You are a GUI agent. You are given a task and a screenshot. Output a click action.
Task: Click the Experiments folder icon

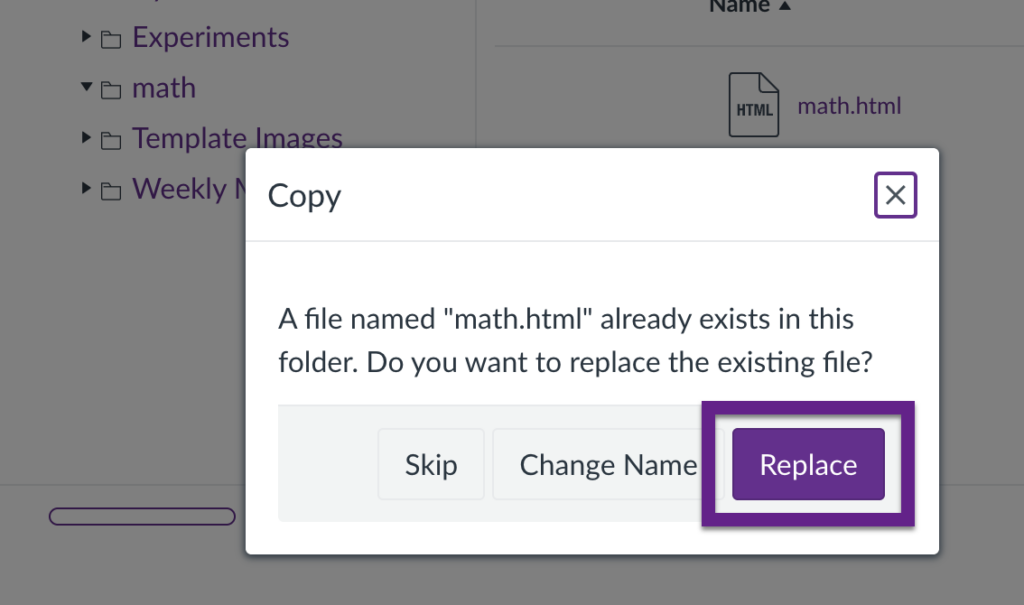point(111,39)
